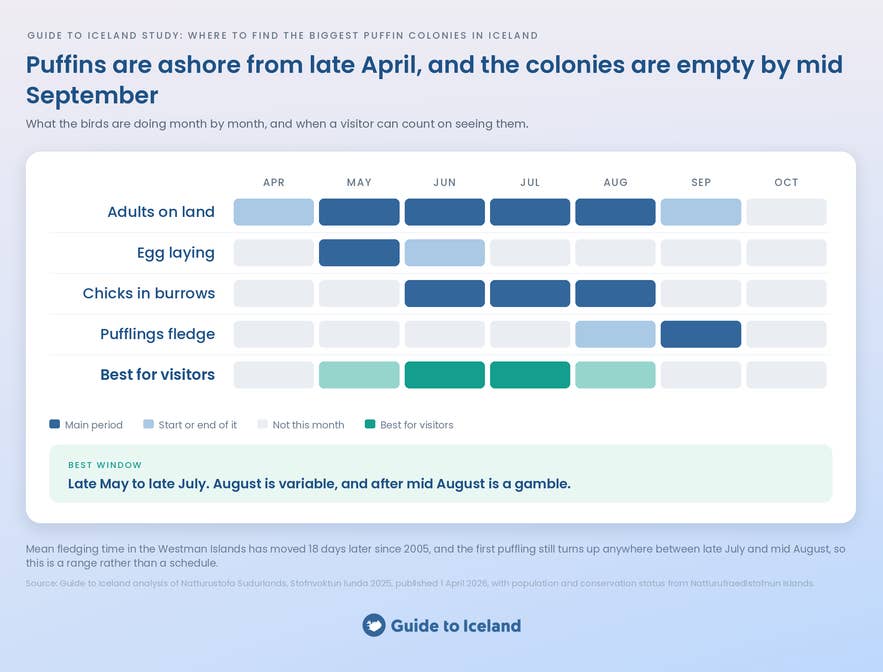The width and height of the screenshot is (883, 672).
Task: Select the Best for visitors June cell
Action: click(445, 375)
